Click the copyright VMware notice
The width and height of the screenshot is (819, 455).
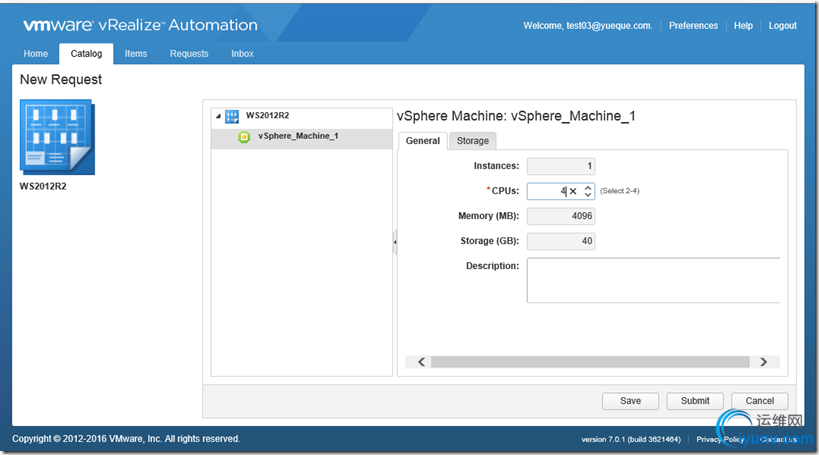coord(126,439)
